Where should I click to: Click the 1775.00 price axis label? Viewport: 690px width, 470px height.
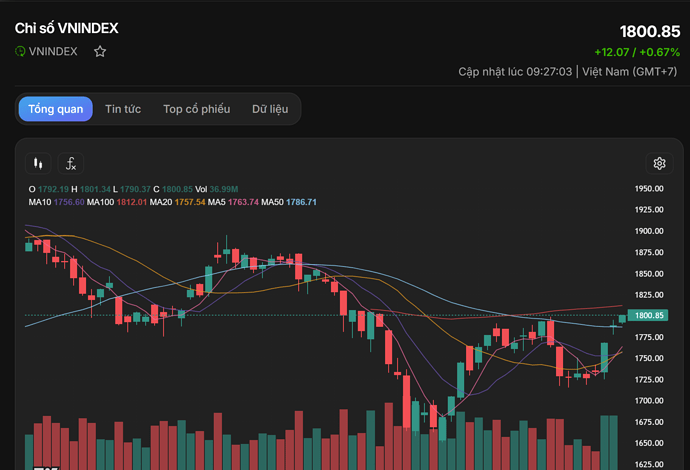tap(649, 337)
